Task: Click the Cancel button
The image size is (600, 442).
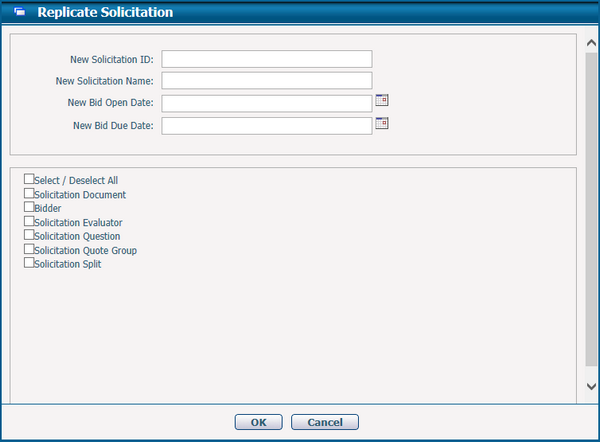Action: [325, 422]
